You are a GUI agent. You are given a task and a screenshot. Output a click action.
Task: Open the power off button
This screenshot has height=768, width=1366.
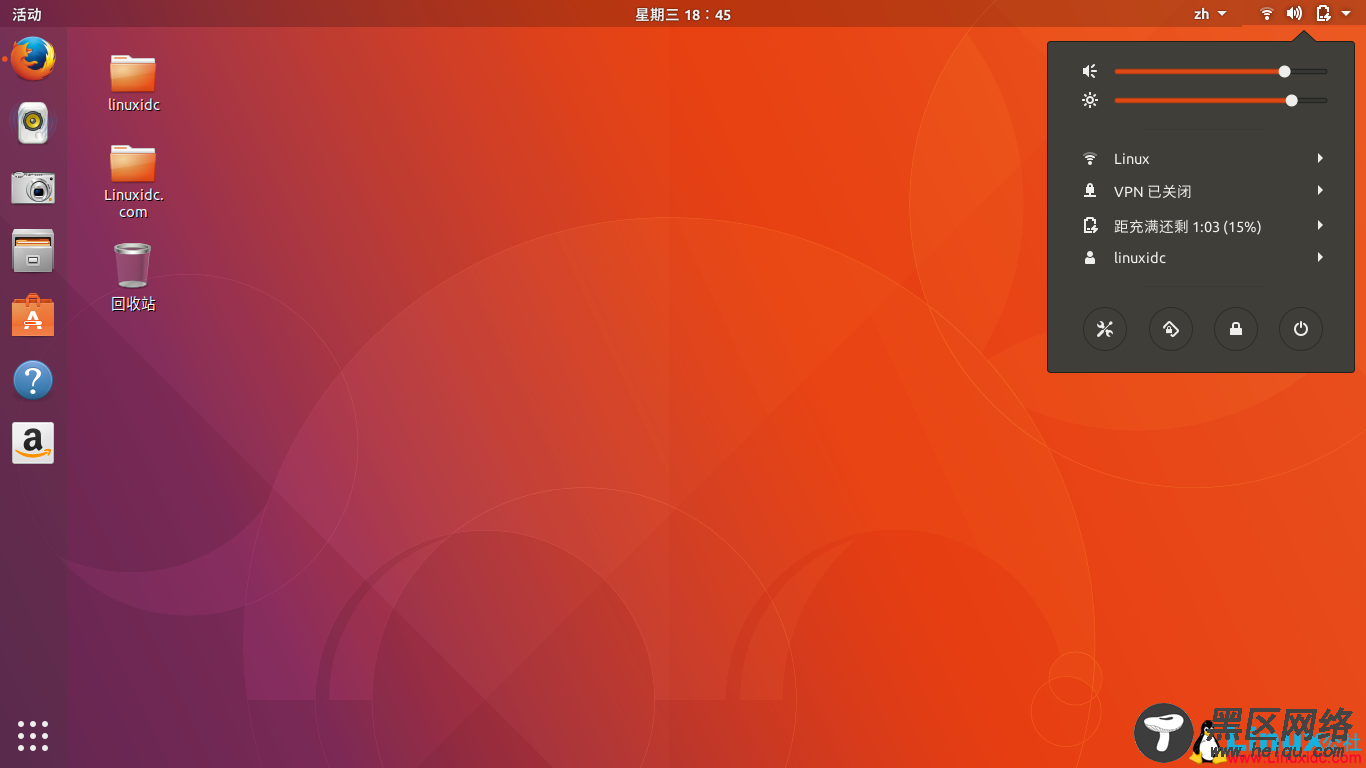click(x=1301, y=329)
